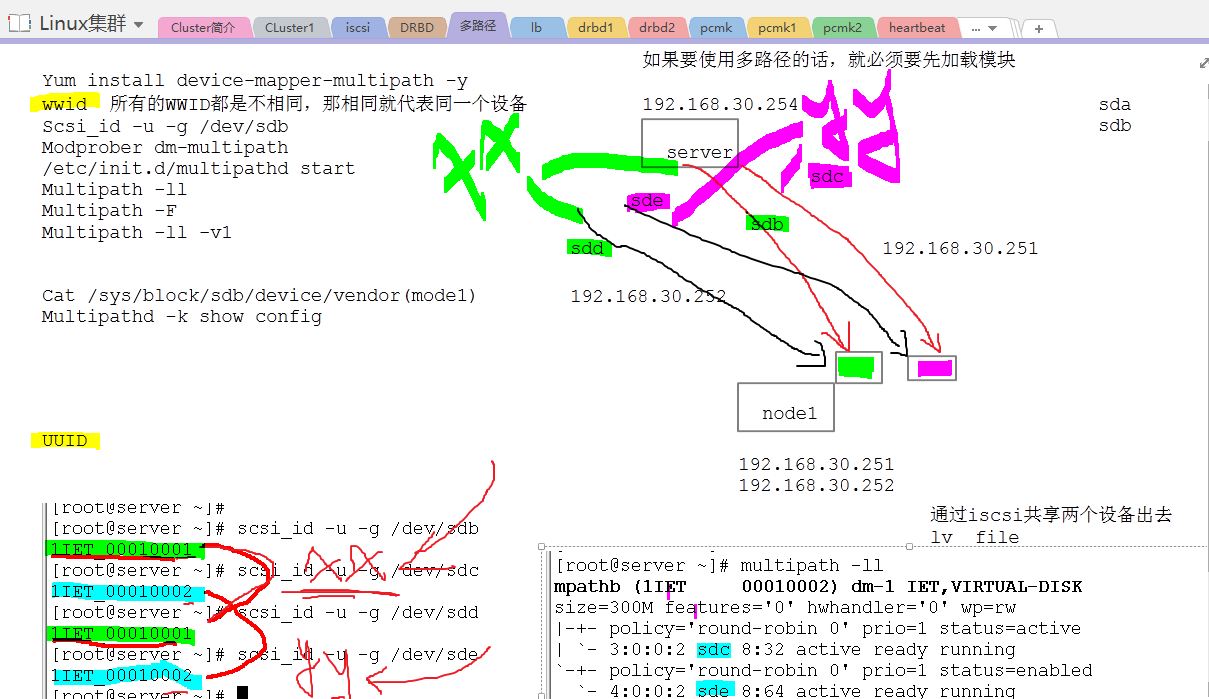The width and height of the screenshot is (1209, 699).
Task: Switch to the Cluster简介 tab
Action: click(203, 28)
